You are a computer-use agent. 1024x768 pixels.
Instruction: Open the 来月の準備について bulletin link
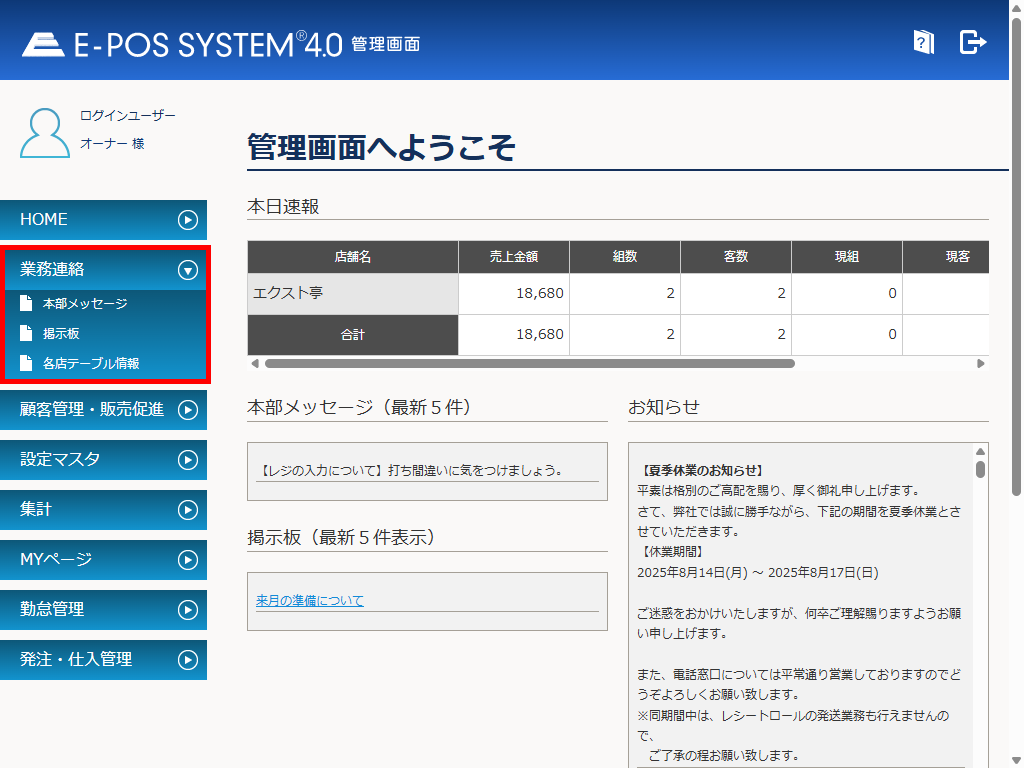coord(310,601)
